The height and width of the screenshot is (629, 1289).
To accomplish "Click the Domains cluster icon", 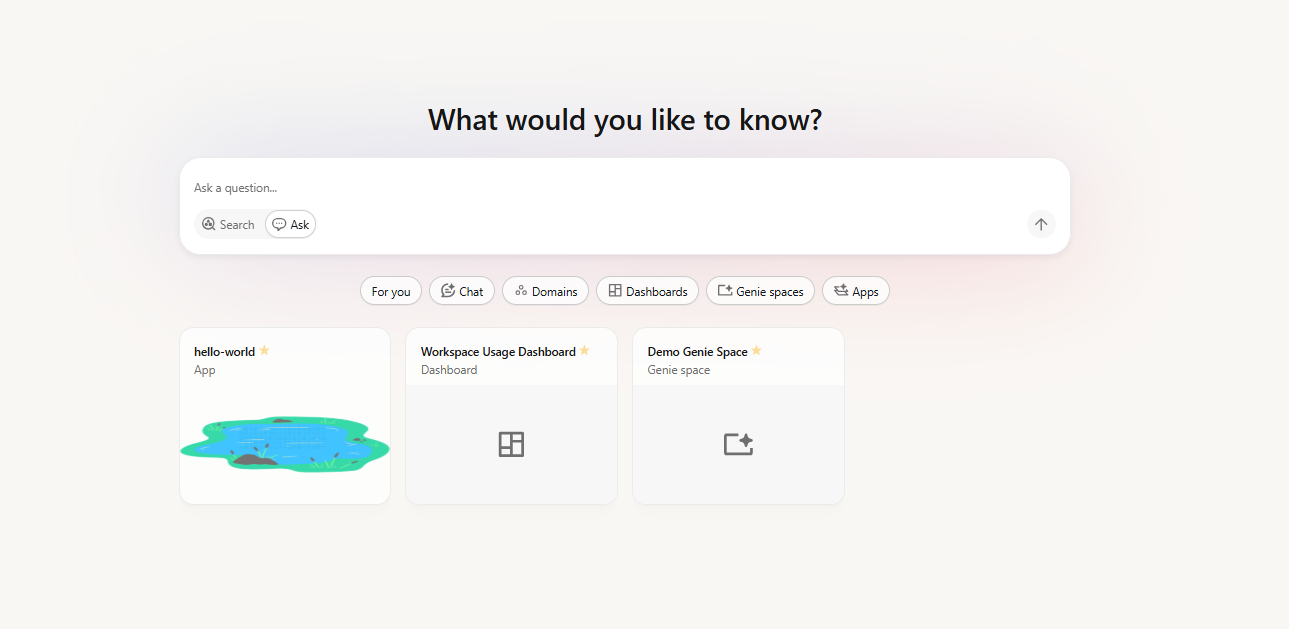I will (x=520, y=290).
